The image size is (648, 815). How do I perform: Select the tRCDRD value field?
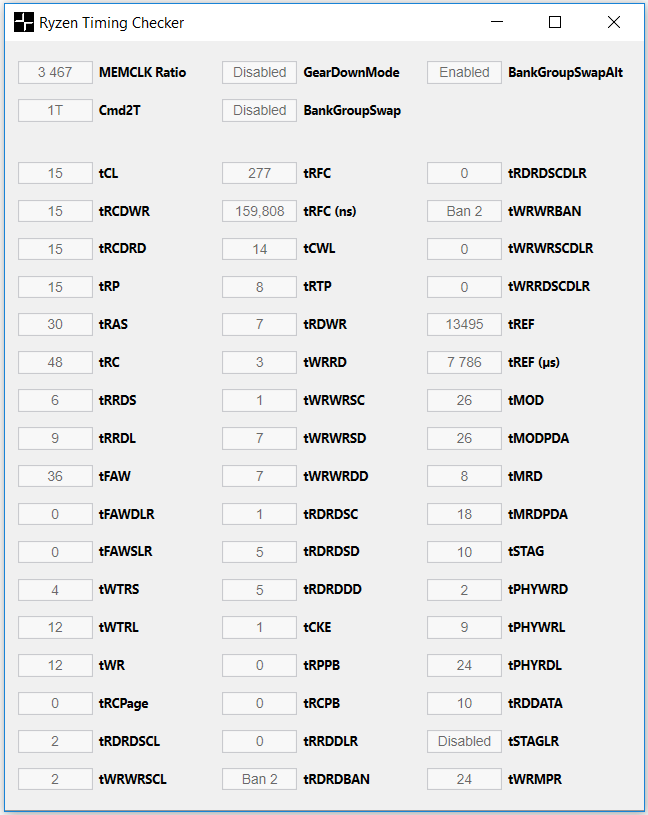point(56,249)
